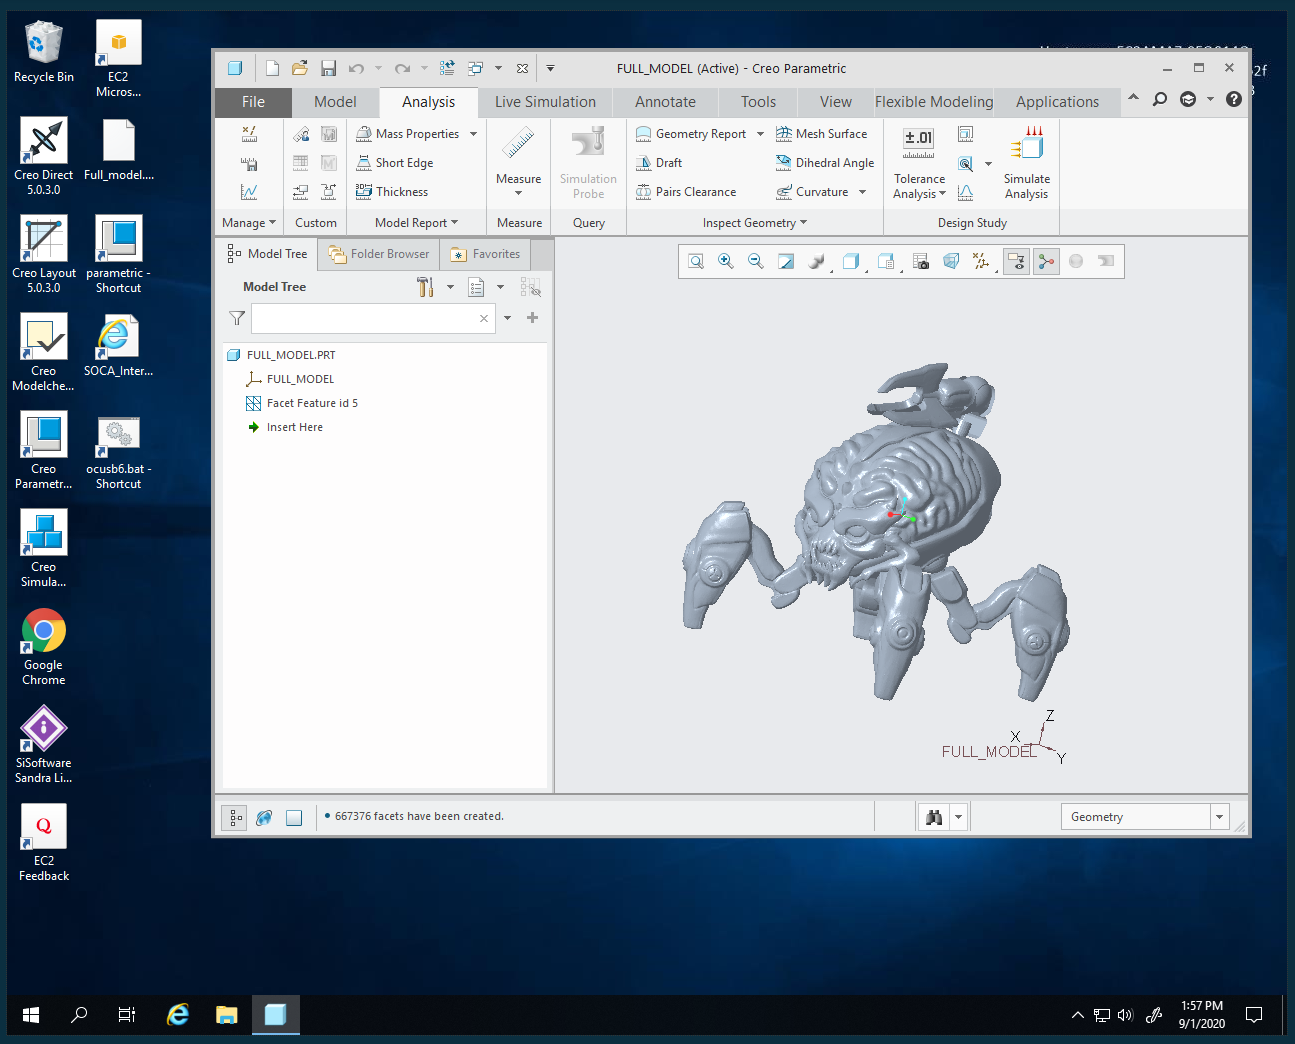Click the Saved Orientations camera icon
The height and width of the screenshot is (1044, 1295).
(921, 261)
